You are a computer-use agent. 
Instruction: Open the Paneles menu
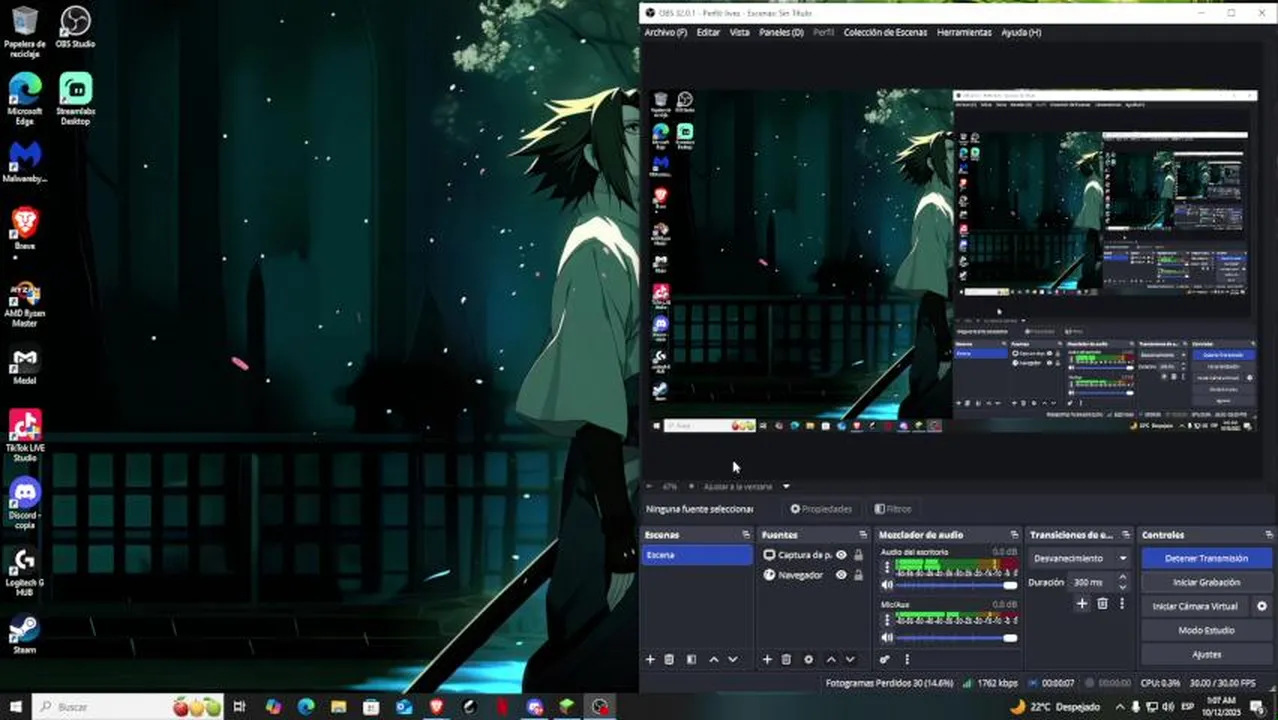tap(781, 32)
